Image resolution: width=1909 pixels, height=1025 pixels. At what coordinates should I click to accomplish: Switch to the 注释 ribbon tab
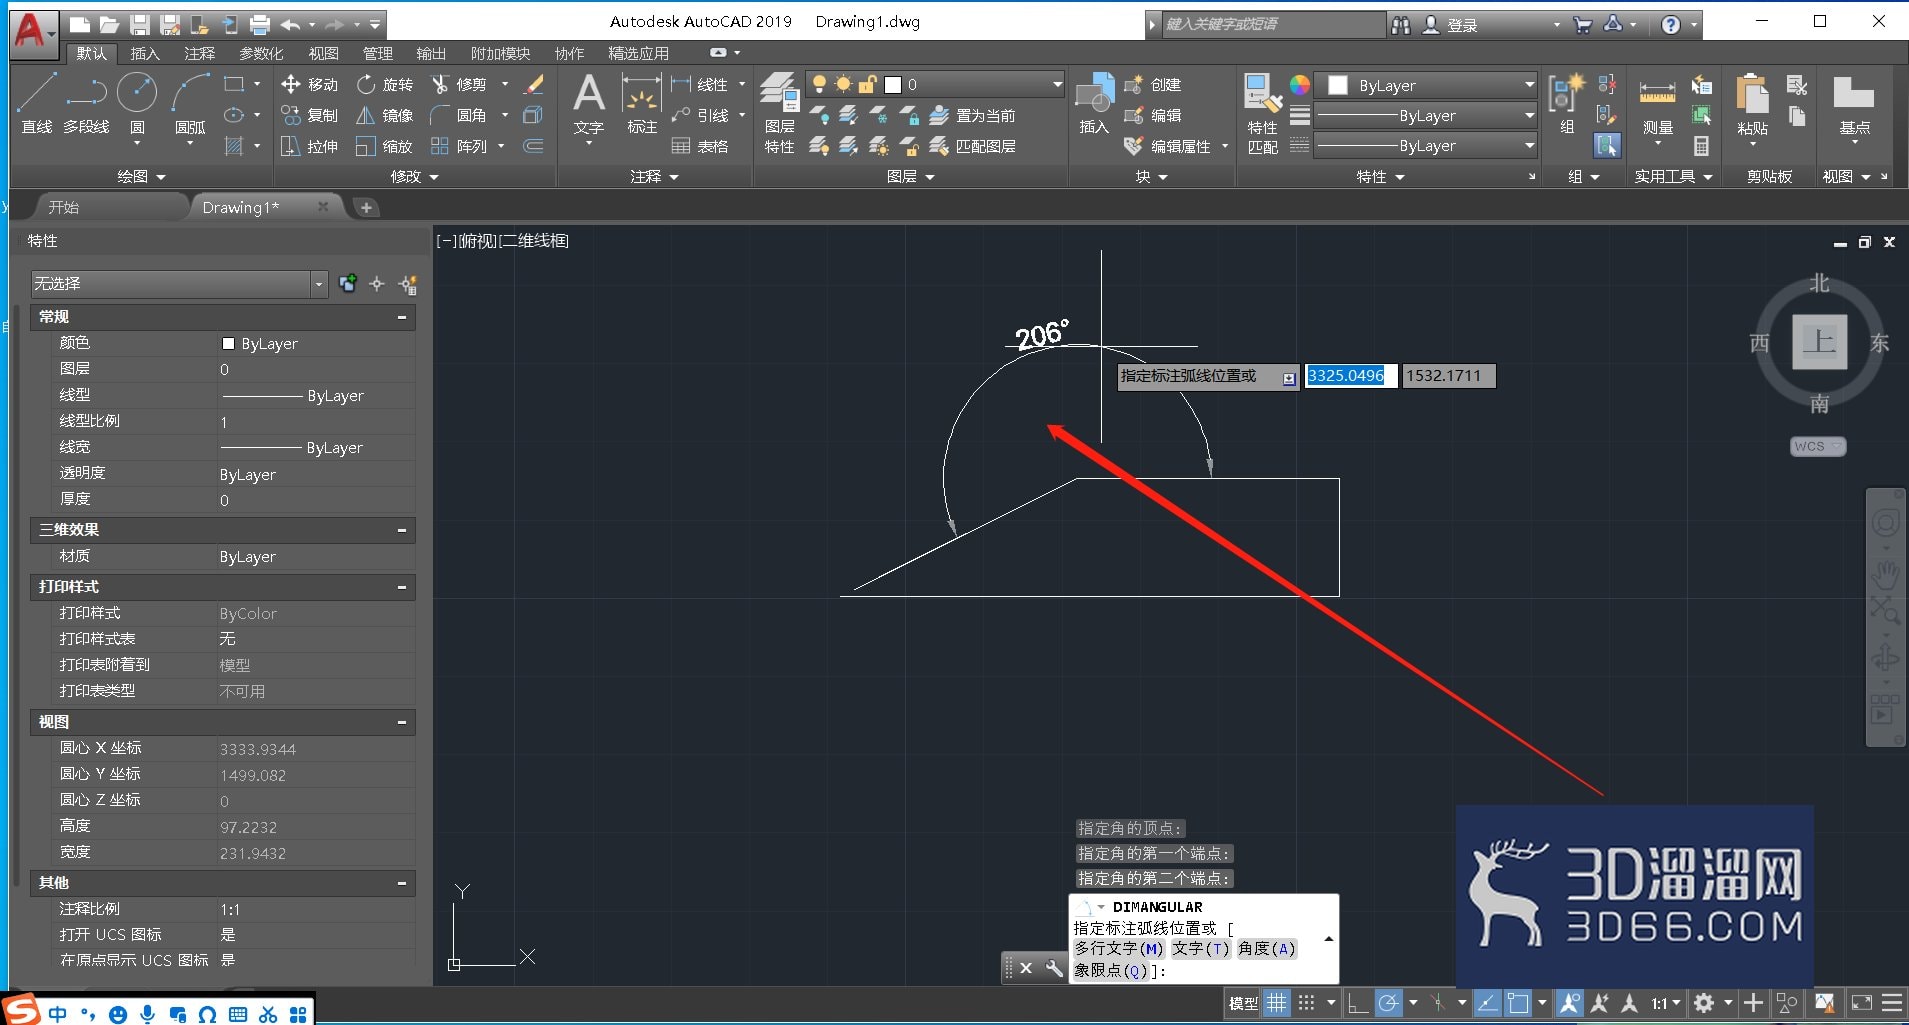pos(199,53)
